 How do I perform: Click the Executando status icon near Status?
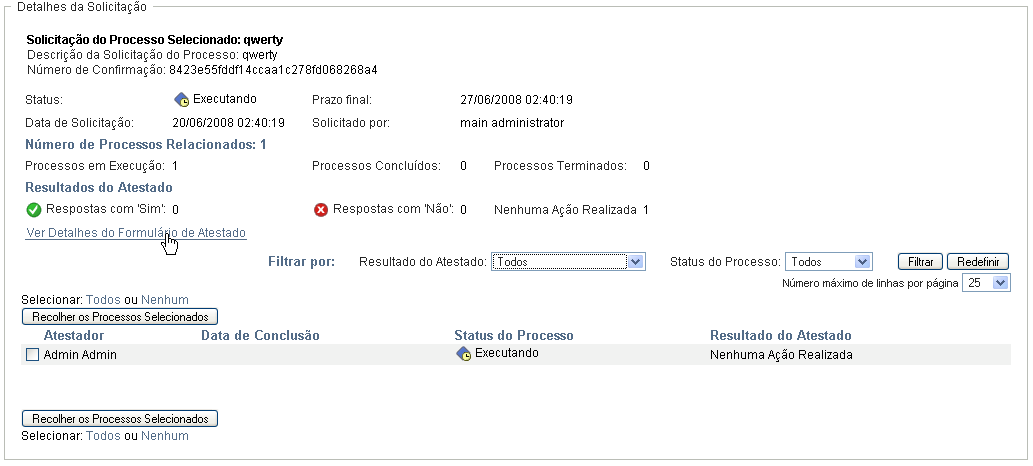point(182,99)
